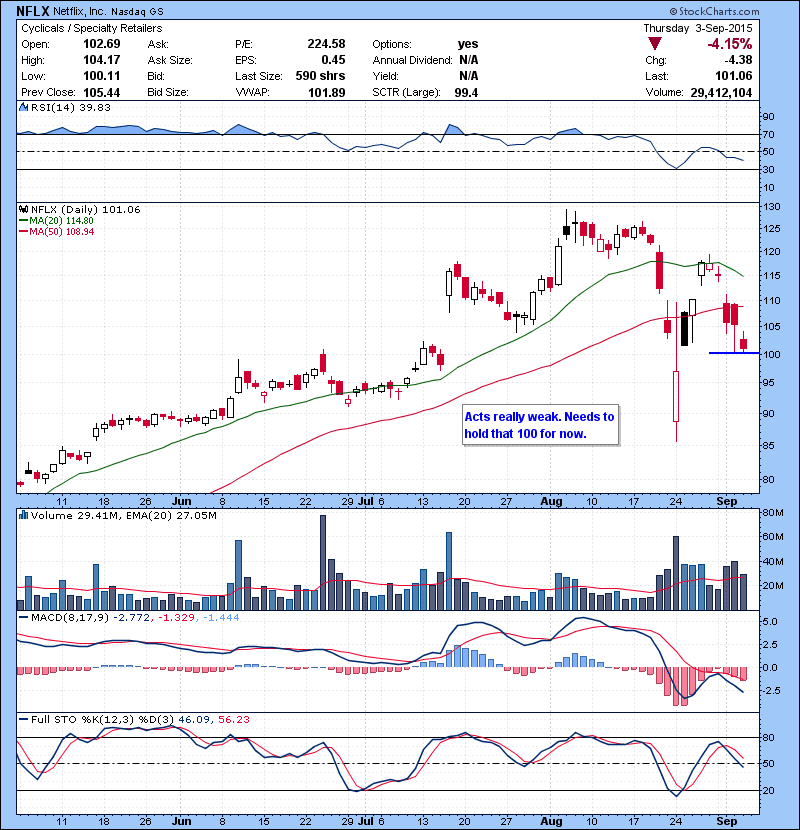The width and height of the screenshot is (800, 830).
Task: Click the MACD(8,17,9) indicator label
Action: 70,617
